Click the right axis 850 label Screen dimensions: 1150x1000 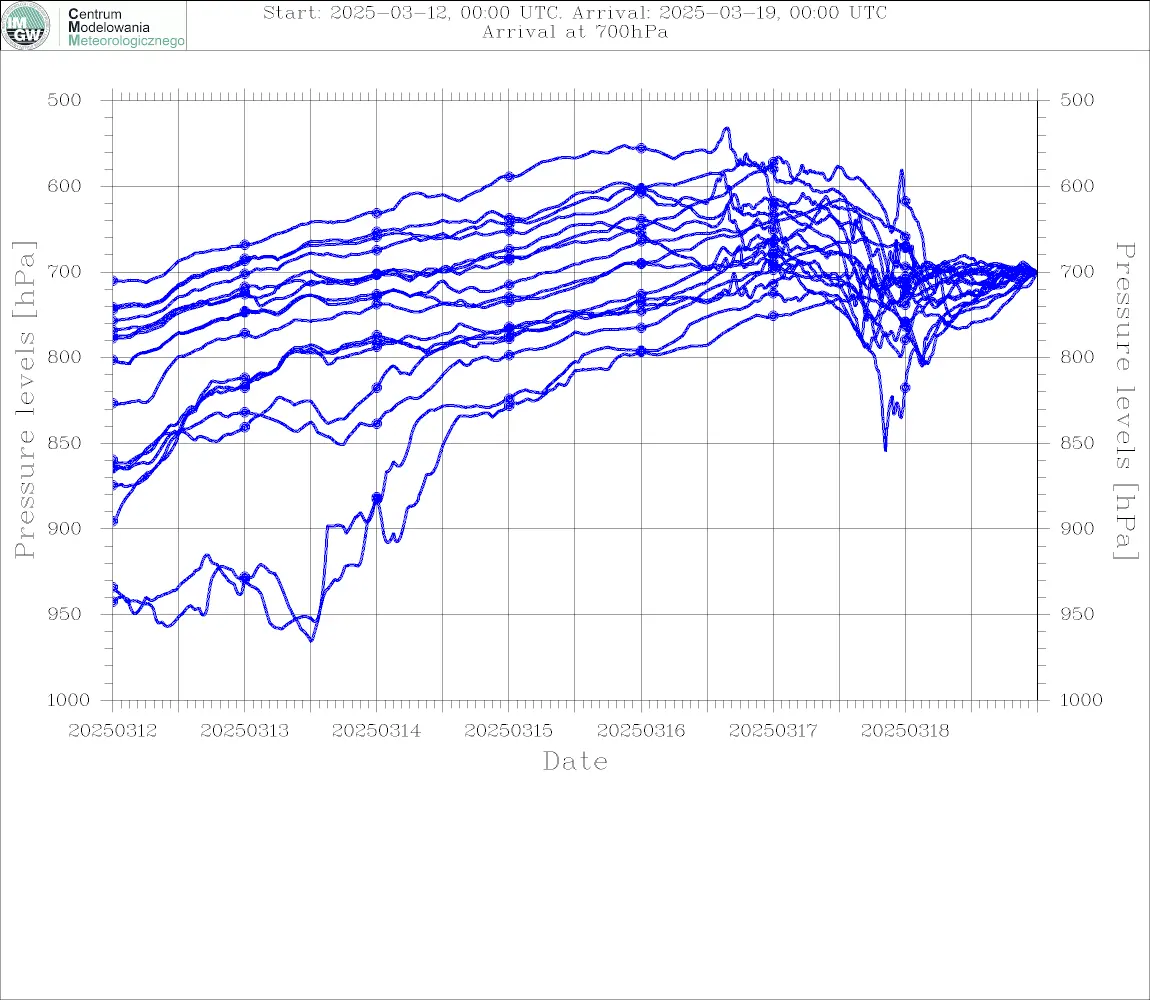1077,443
